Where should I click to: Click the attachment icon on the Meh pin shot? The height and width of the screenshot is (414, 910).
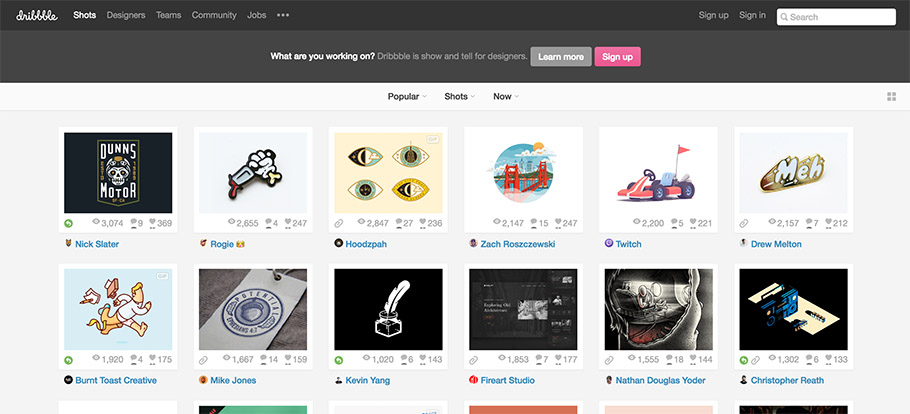tap(744, 223)
